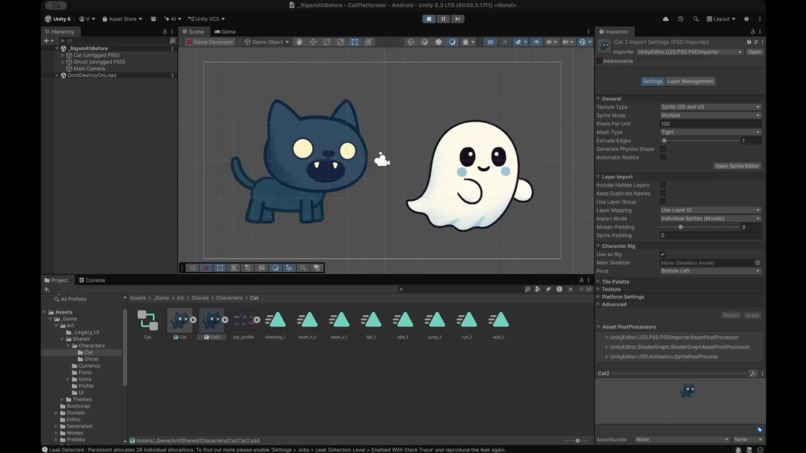Open the Texture Type dropdown
806x453 pixels.
click(710, 107)
